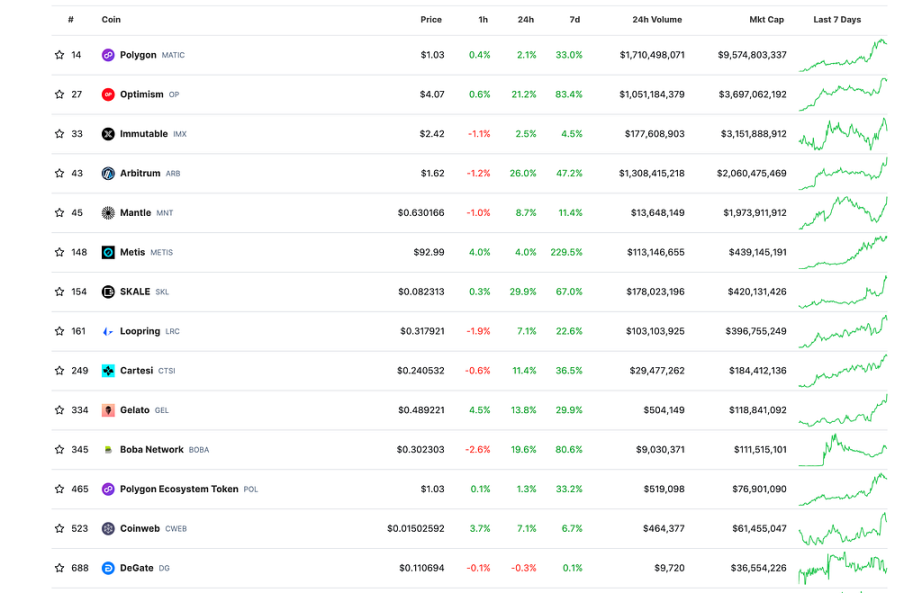
Task: Open the Mantle coin name link
Action: tap(136, 212)
